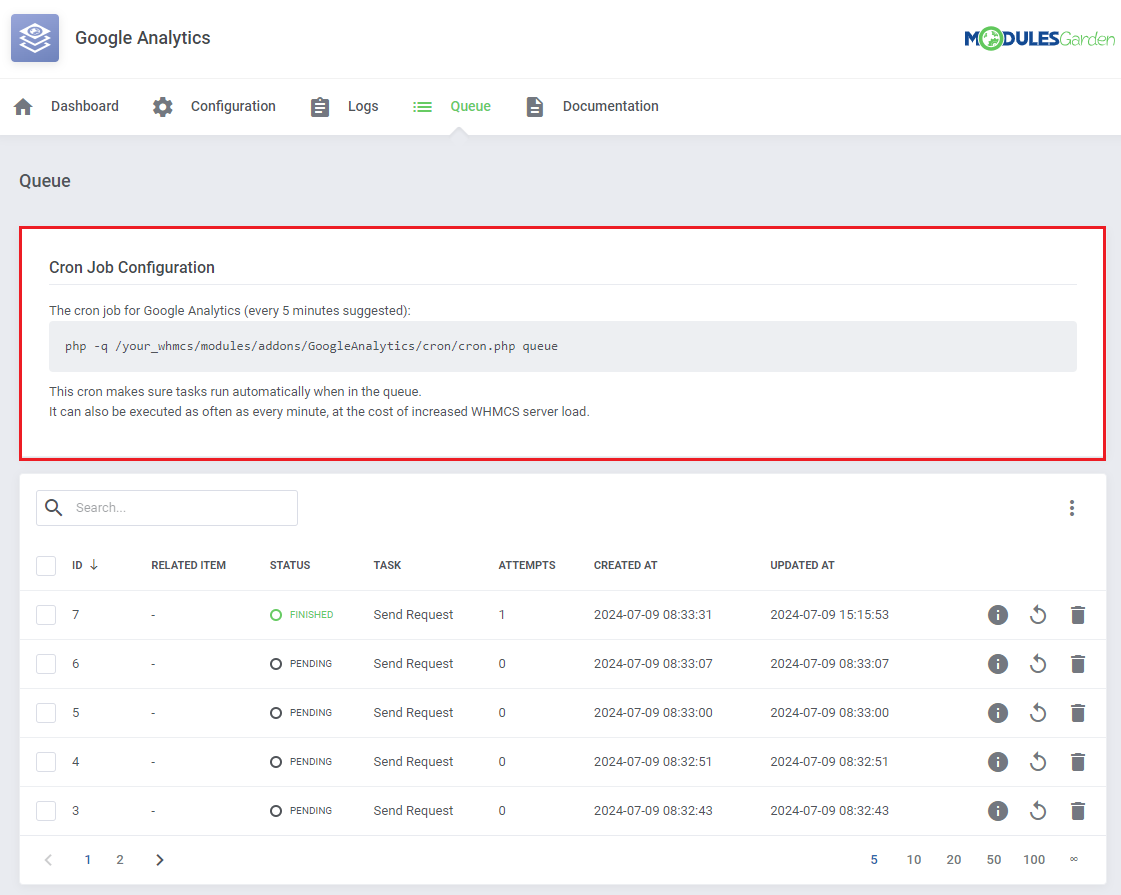View information on task ID 4
The width and height of the screenshot is (1121, 895).
pyautogui.click(x=998, y=762)
